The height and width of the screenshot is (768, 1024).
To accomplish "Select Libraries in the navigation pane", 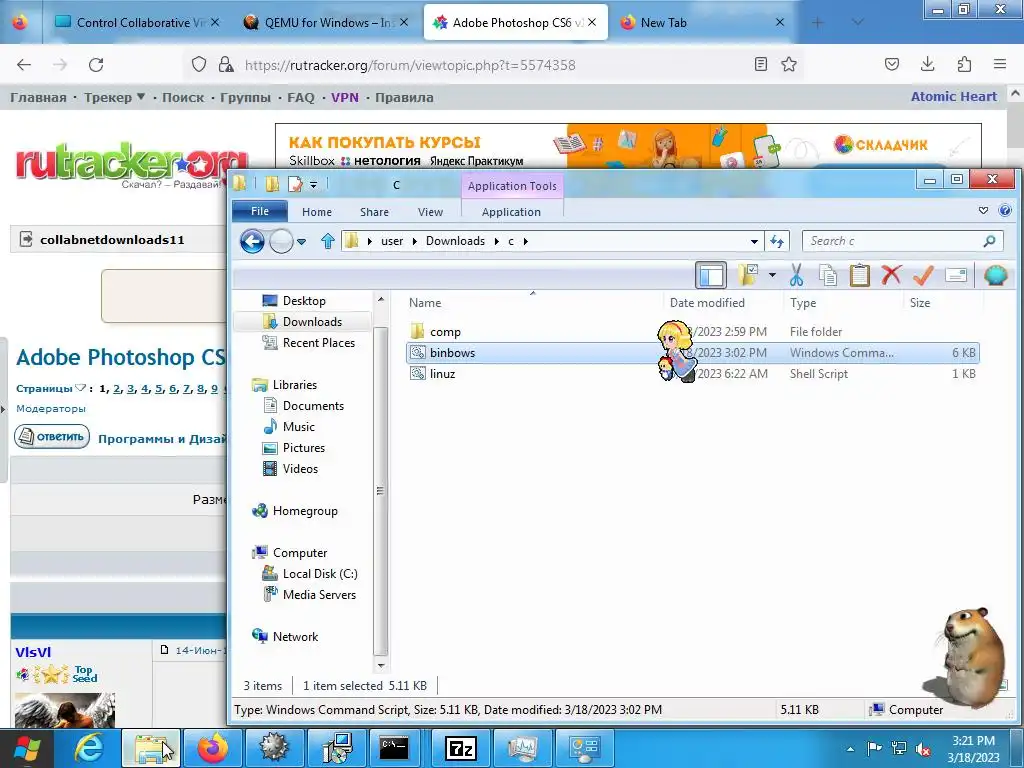I will 295,385.
